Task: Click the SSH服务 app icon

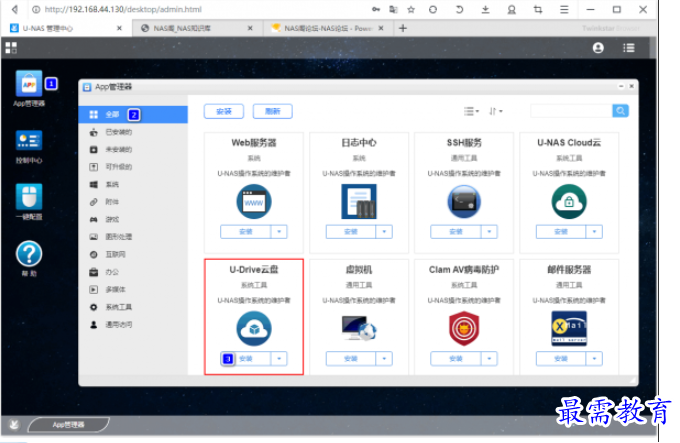Action: (x=464, y=202)
